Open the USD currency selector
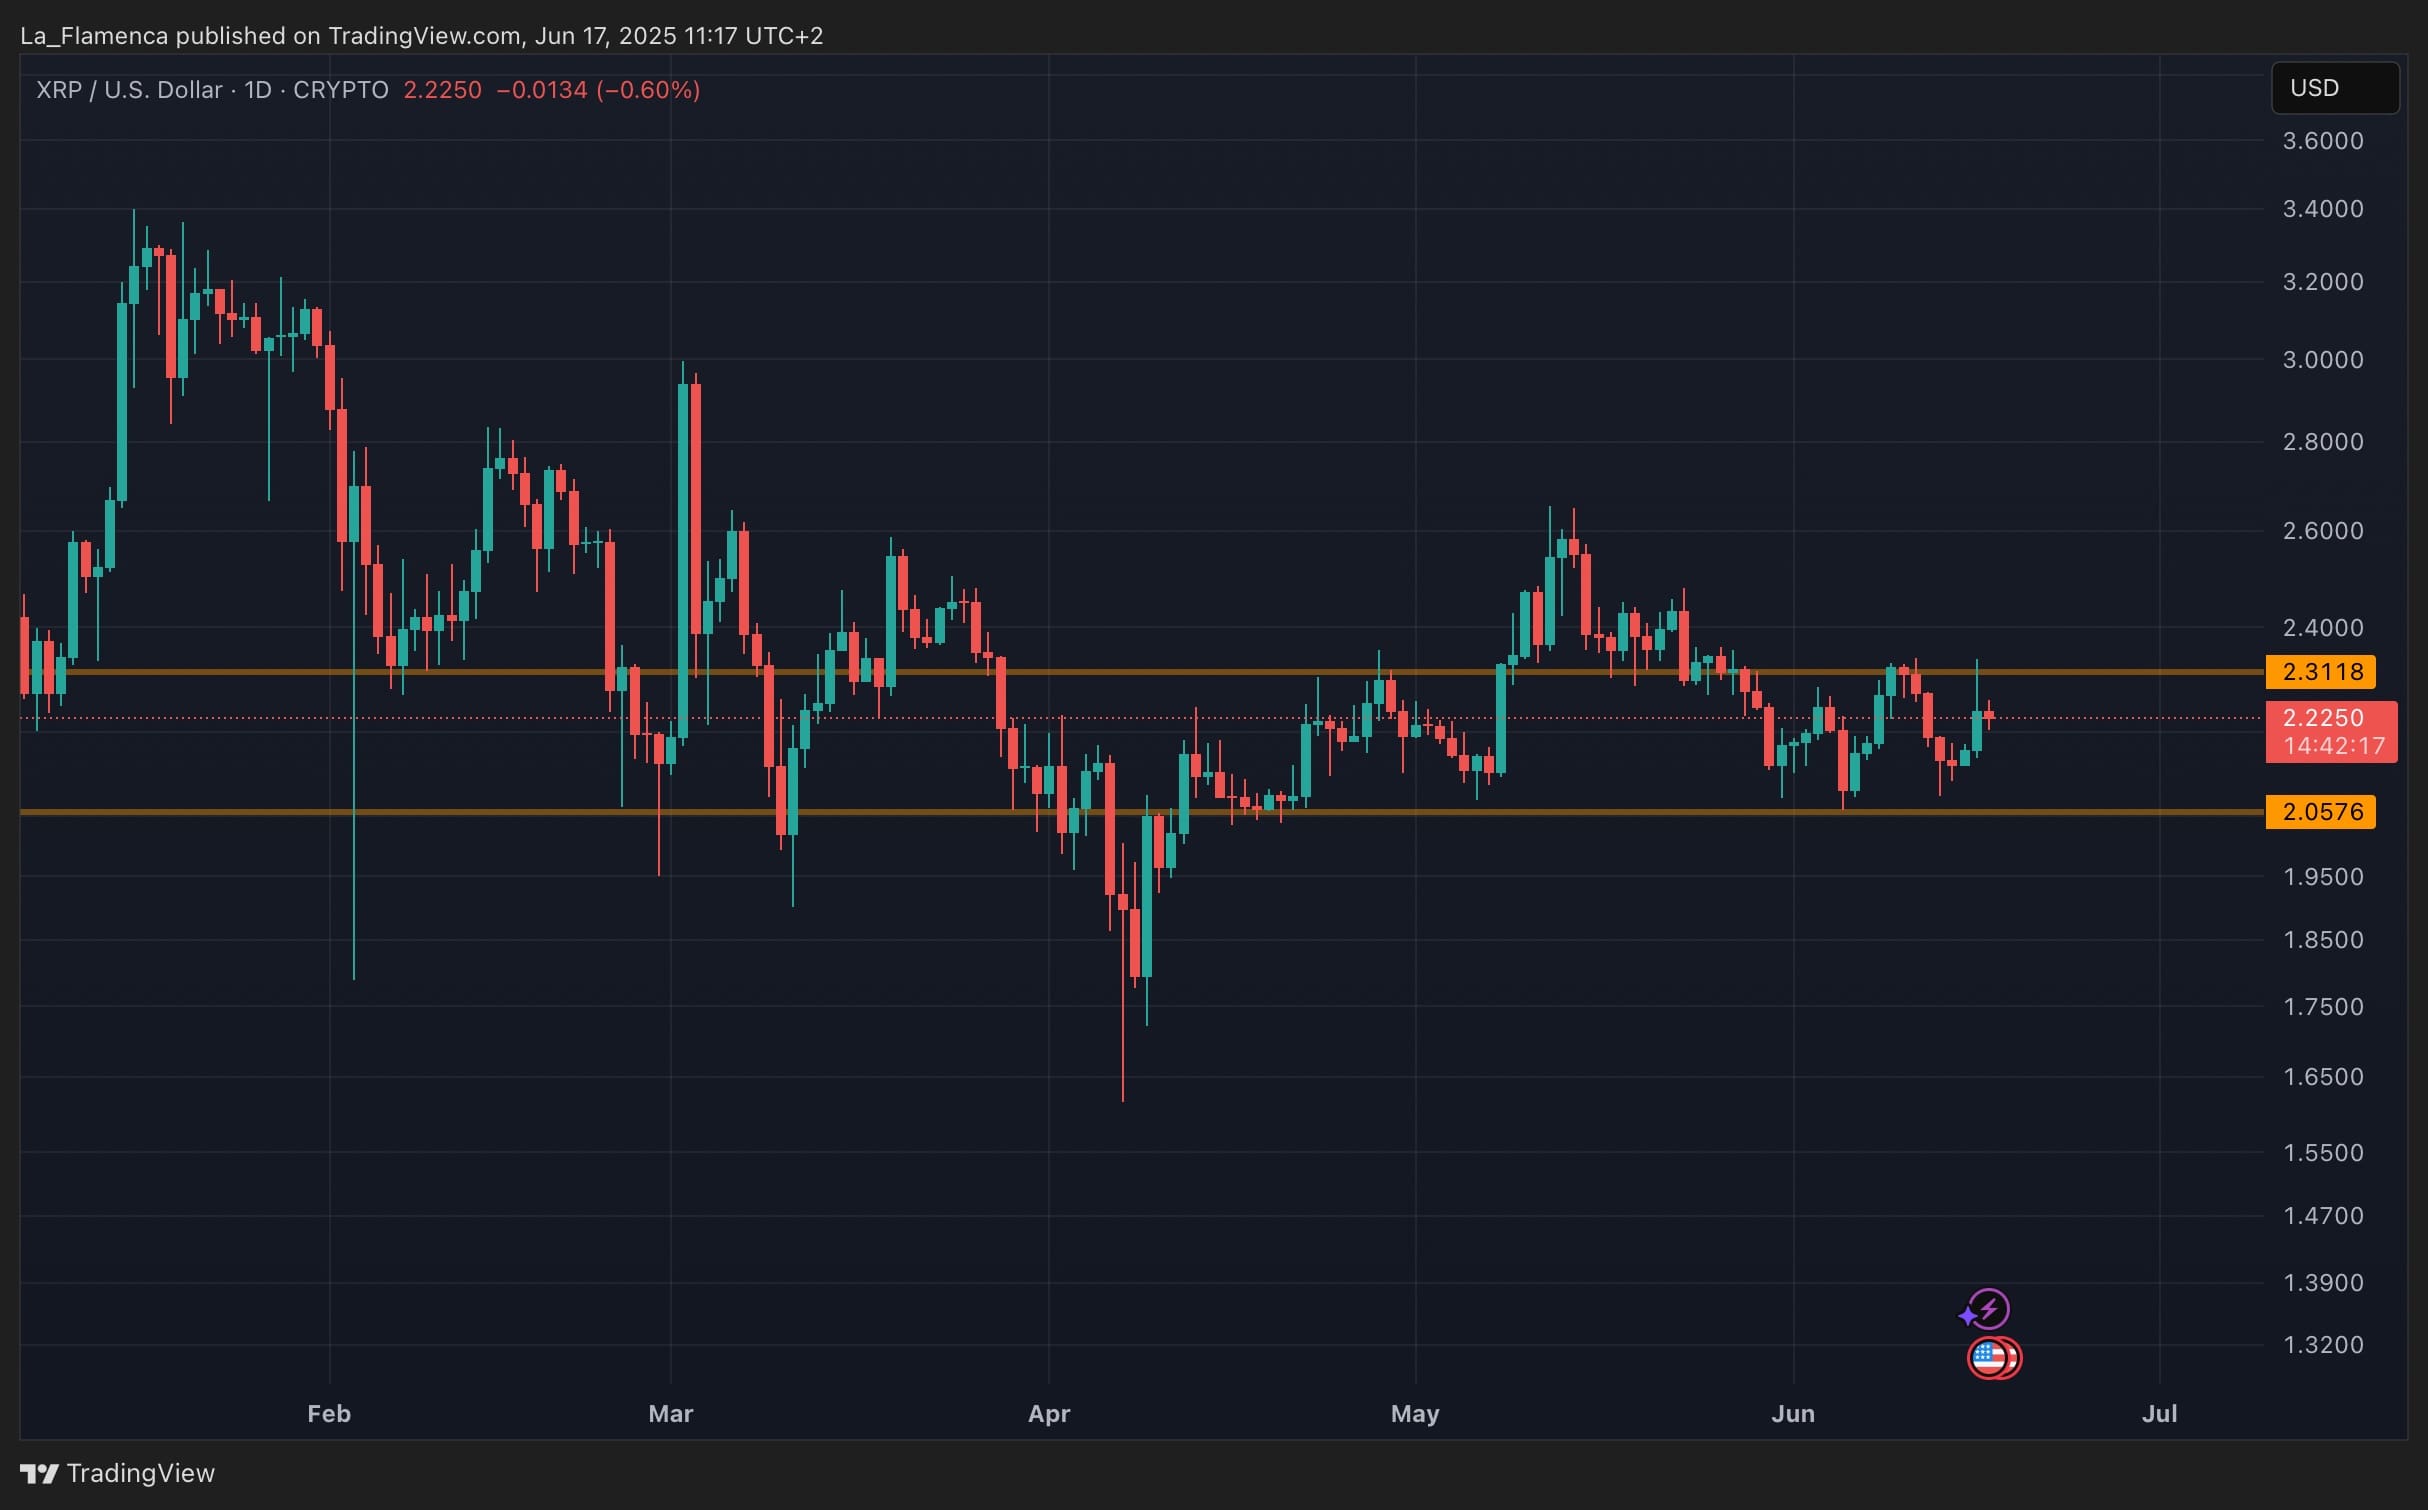Image resolution: width=2428 pixels, height=1510 pixels. [x=2334, y=88]
